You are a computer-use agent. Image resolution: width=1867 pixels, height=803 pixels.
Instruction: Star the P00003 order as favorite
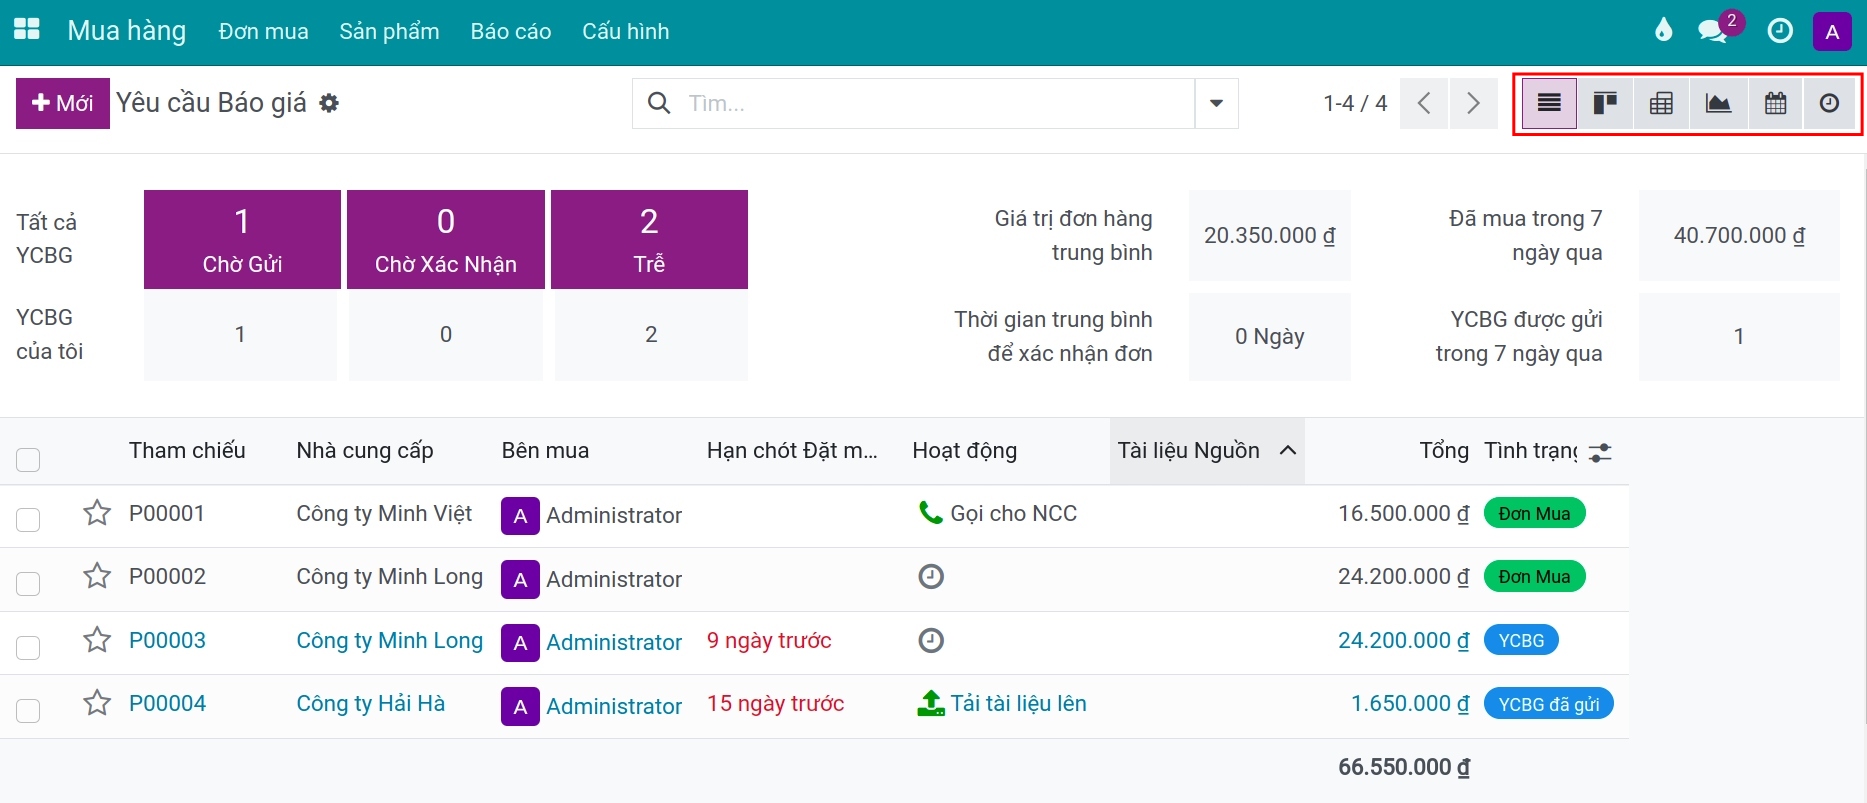pyautogui.click(x=97, y=640)
